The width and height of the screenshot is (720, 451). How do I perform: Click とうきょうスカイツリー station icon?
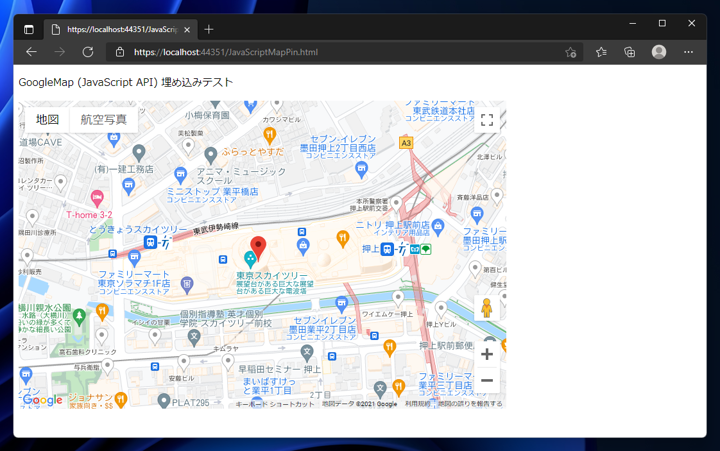pyautogui.click(x=150, y=242)
